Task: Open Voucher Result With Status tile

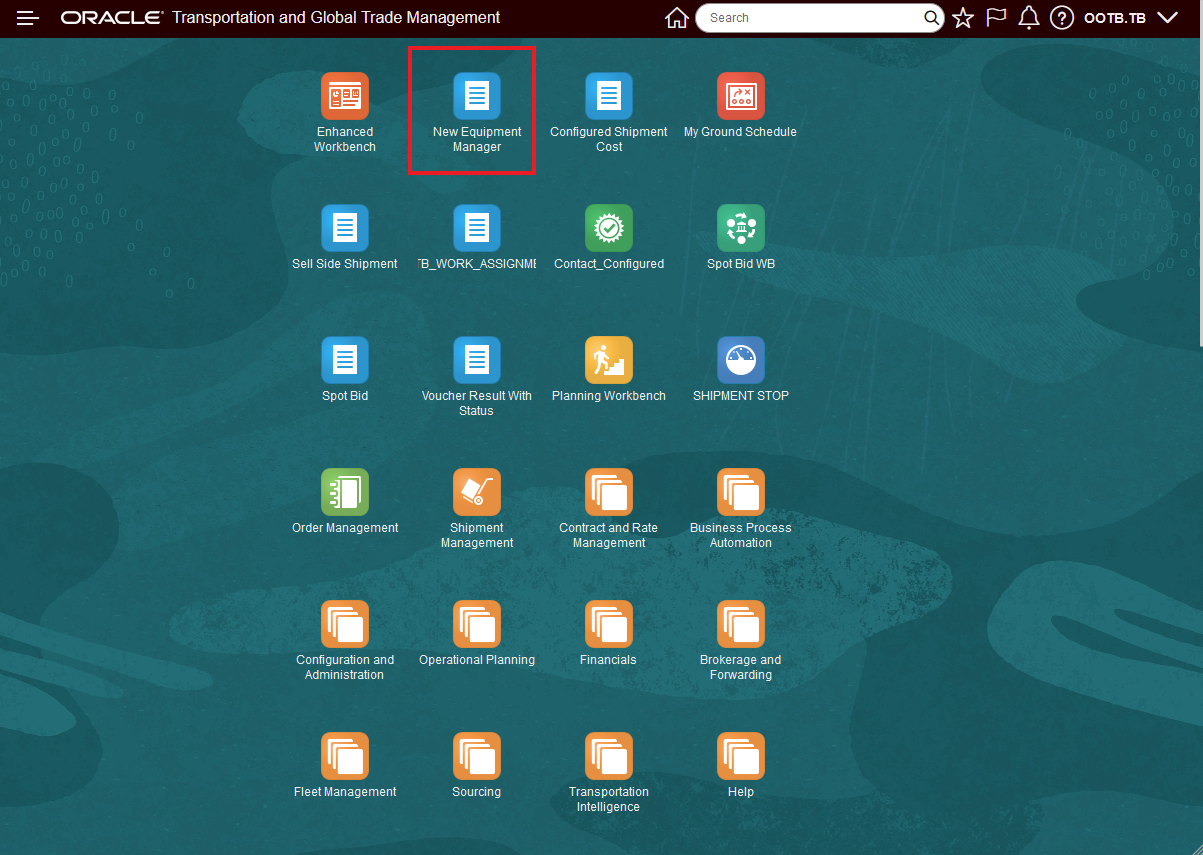Action: tap(477, 360)
